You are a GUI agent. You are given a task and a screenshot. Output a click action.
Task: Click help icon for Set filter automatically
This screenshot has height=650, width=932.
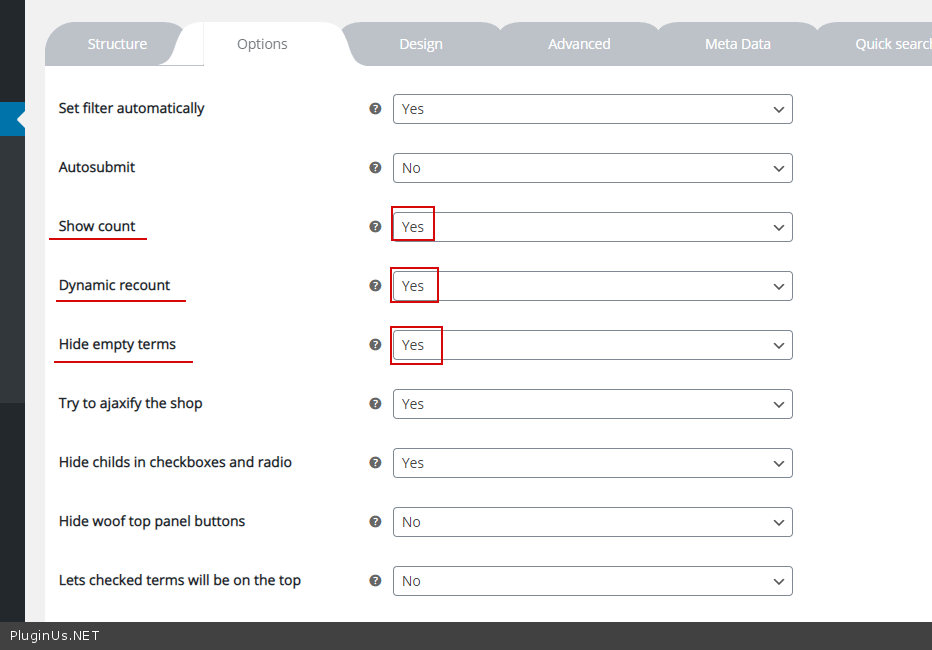[375, 108]
